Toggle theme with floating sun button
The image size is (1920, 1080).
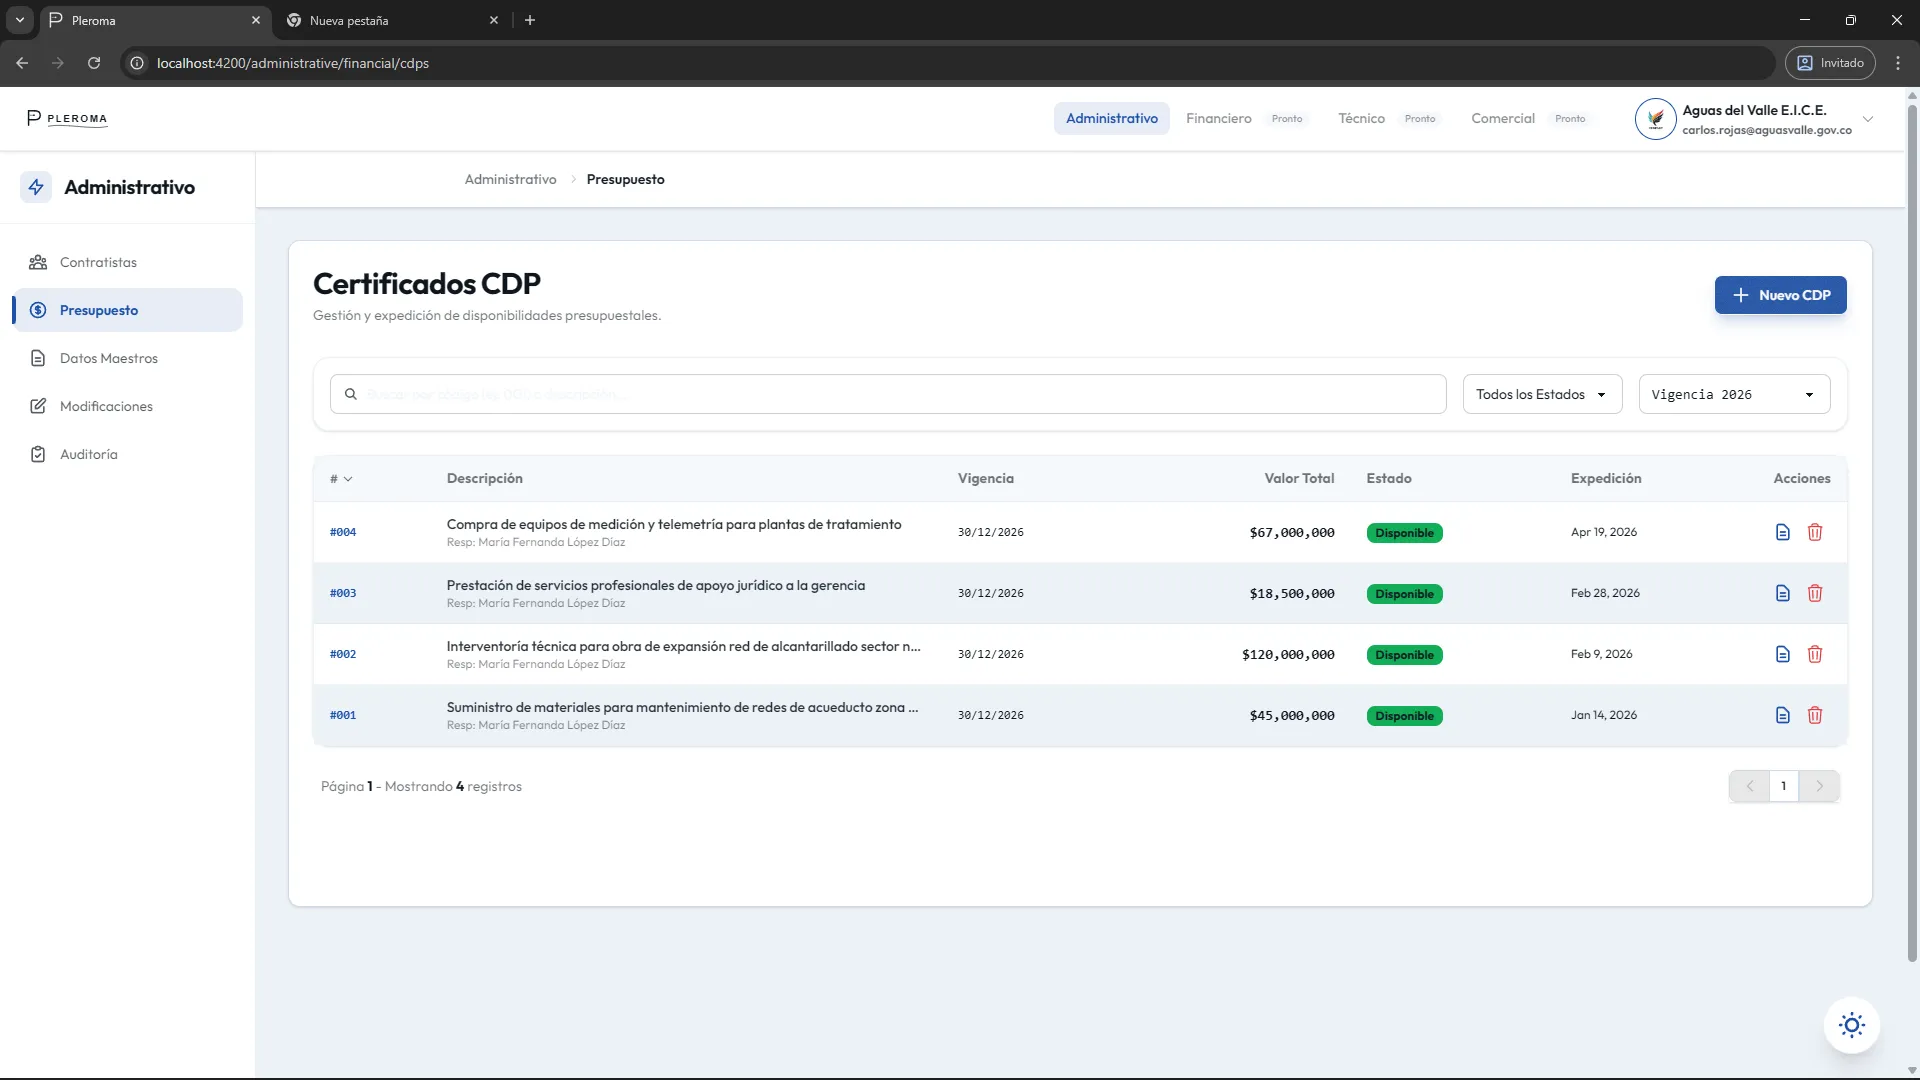point(1852,1025)
